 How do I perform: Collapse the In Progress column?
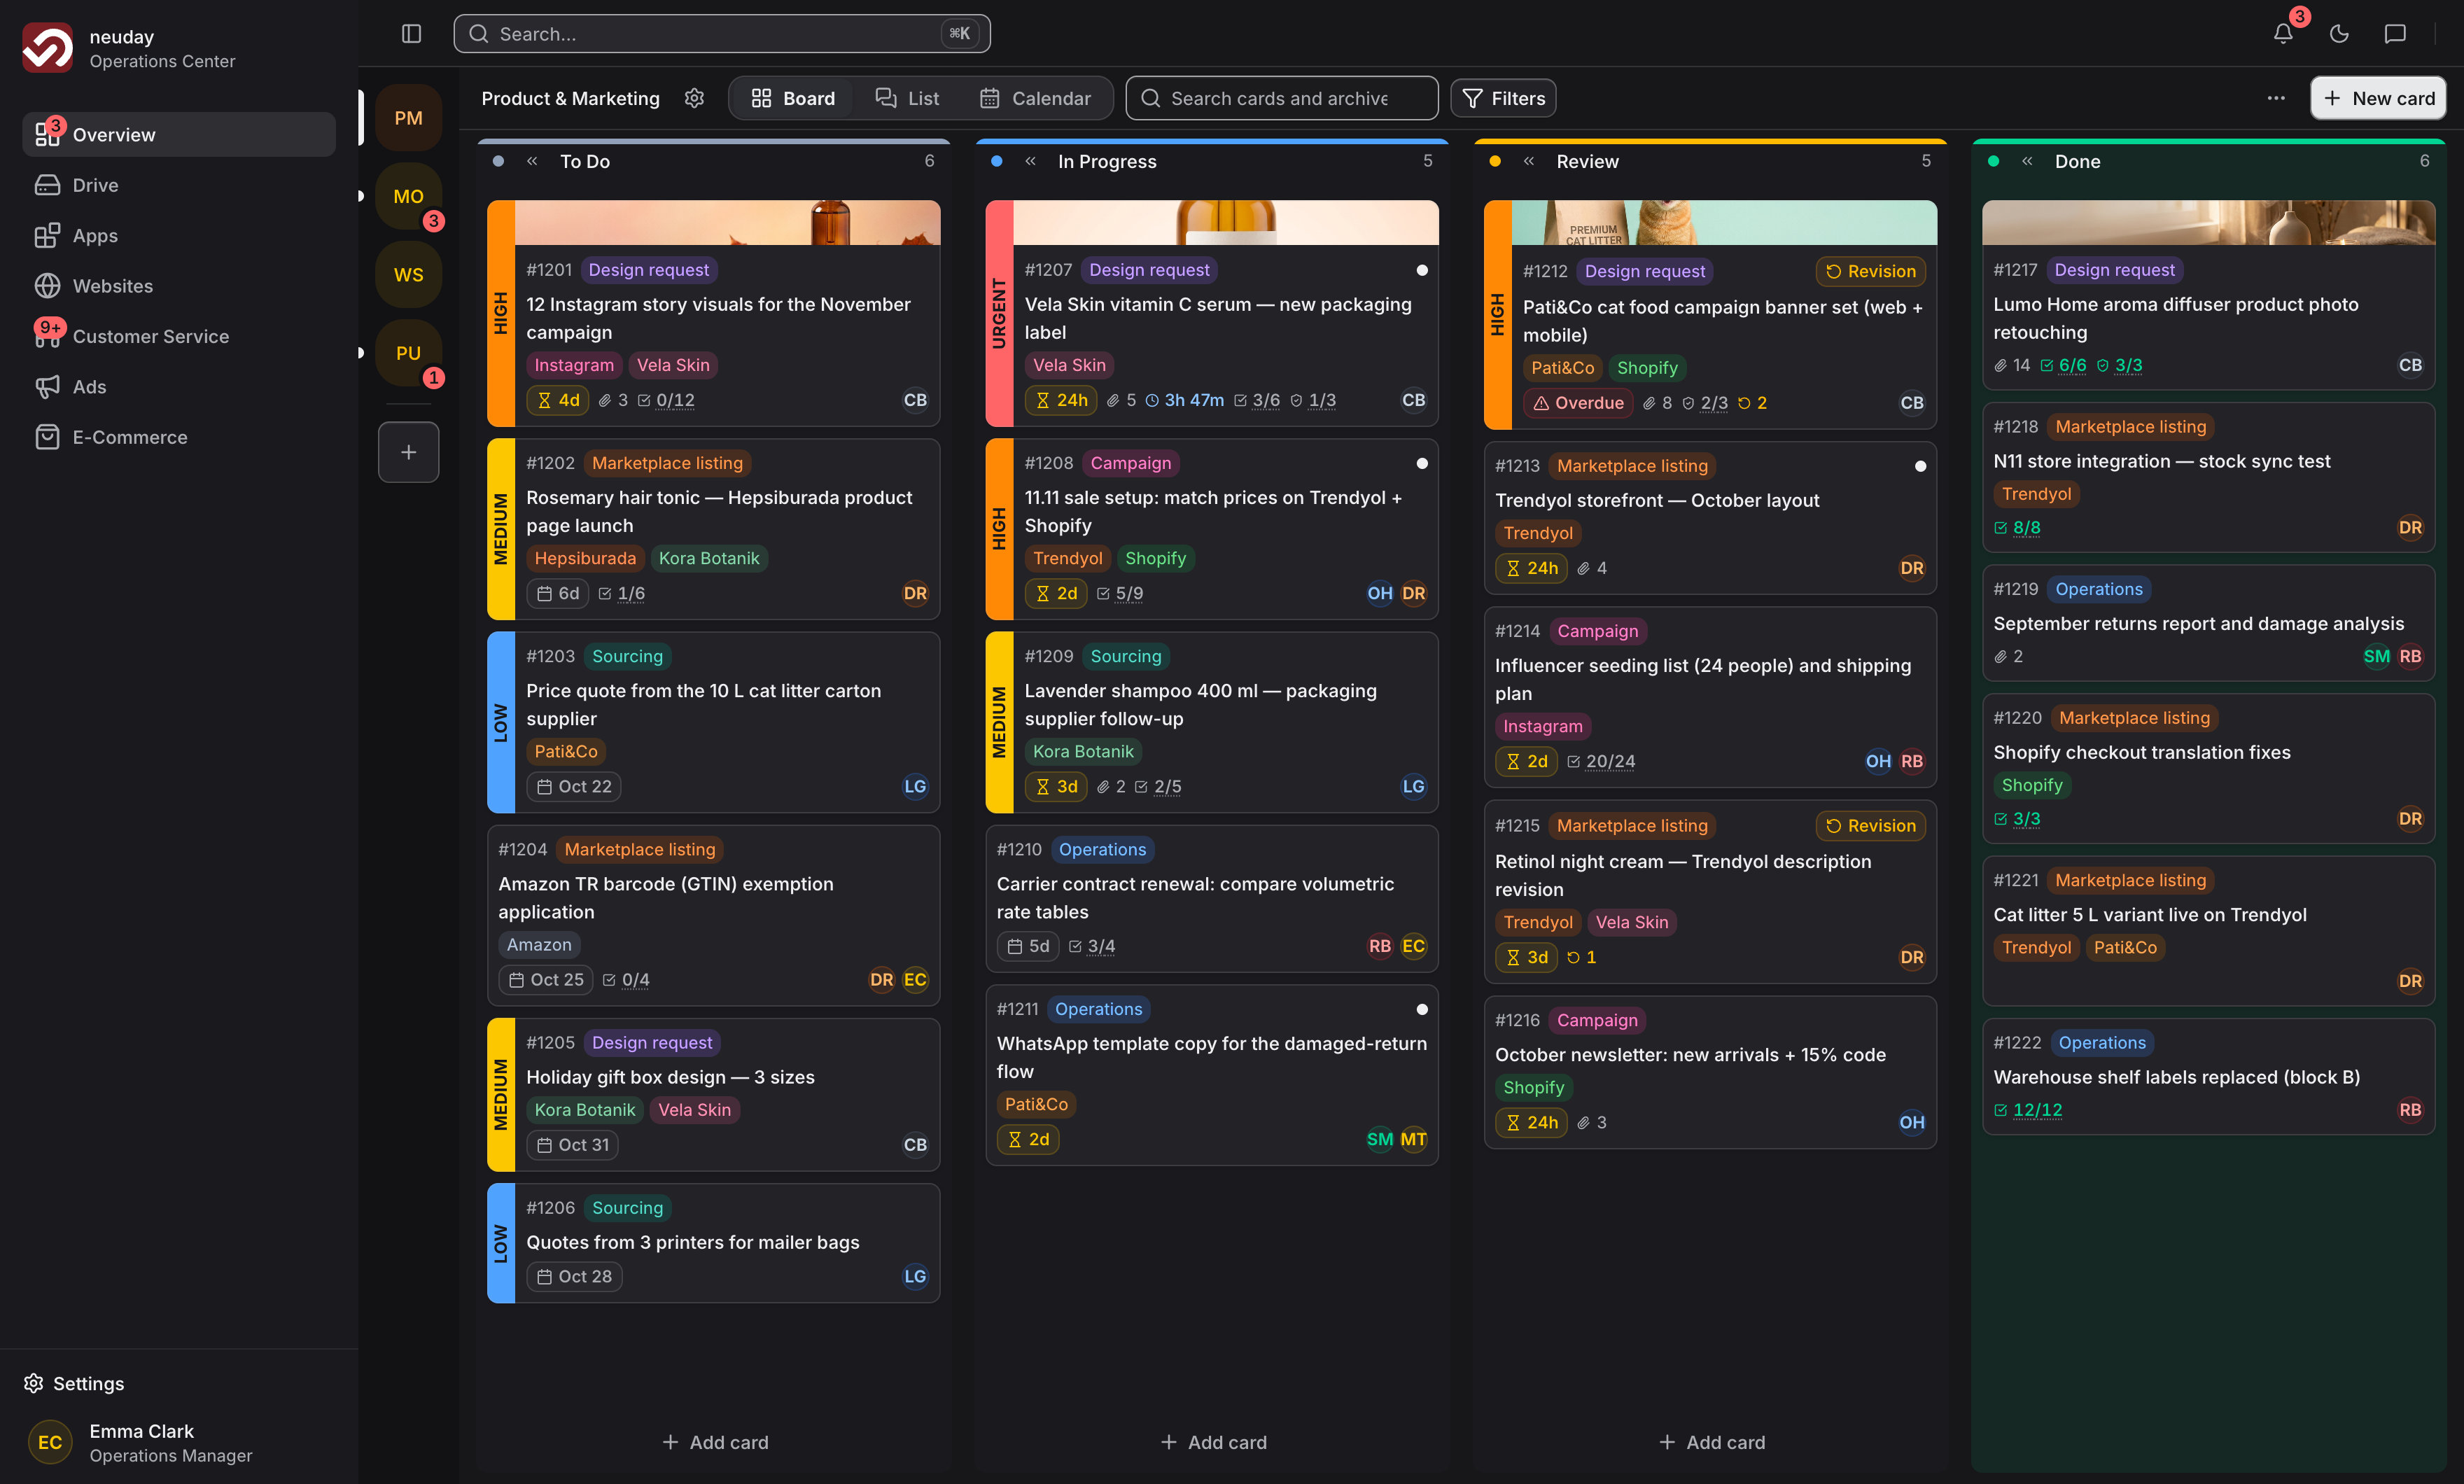[x=1030, y=161]
